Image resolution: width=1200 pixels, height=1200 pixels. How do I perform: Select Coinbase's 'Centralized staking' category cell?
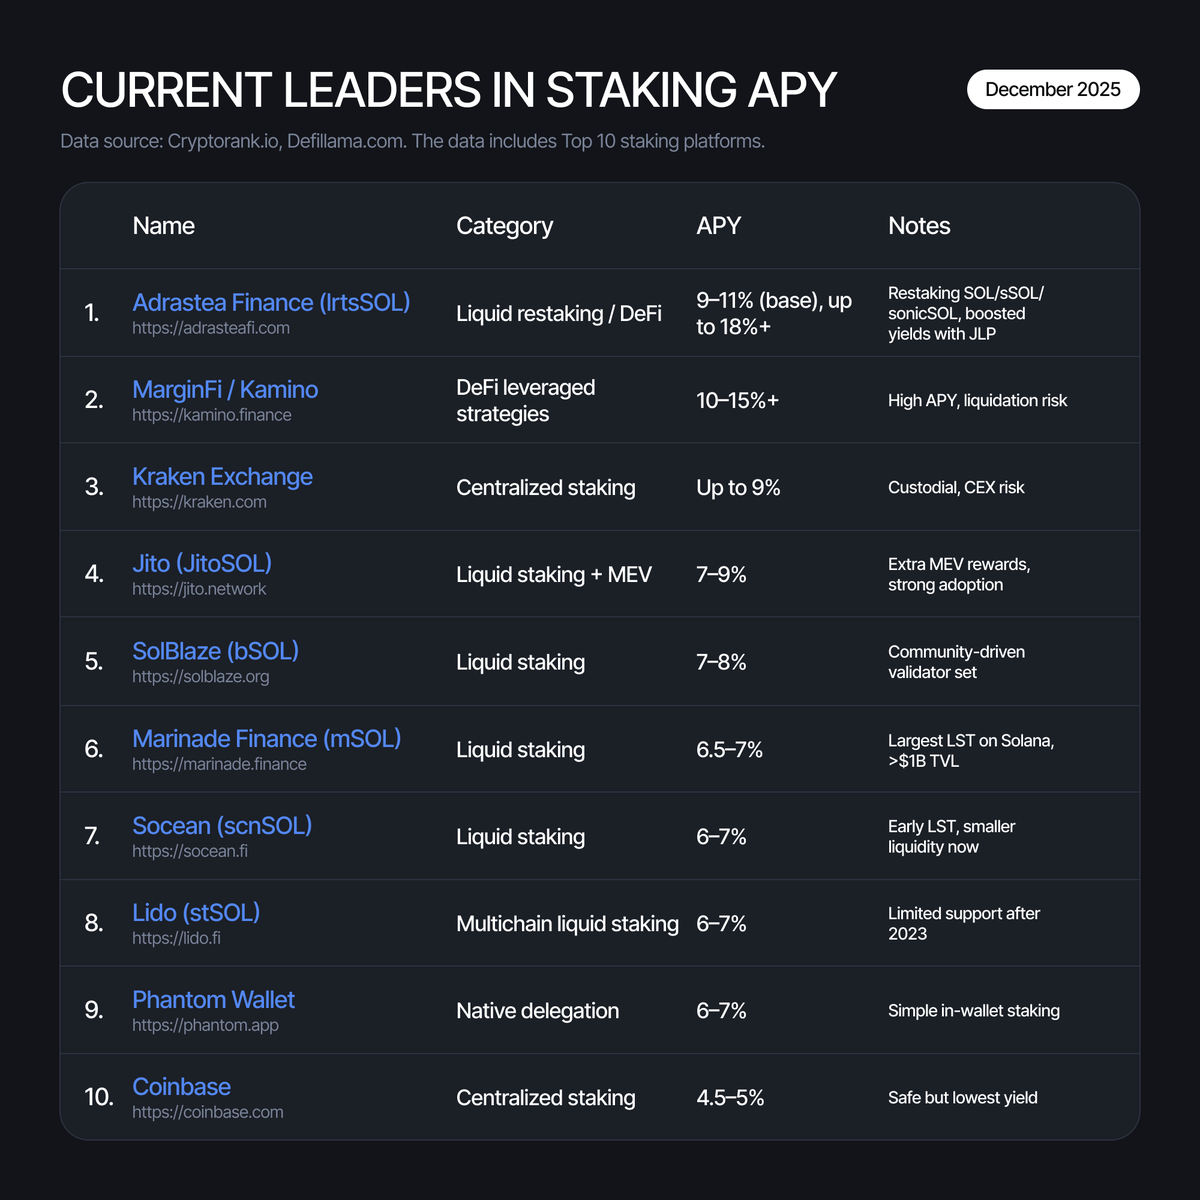545,1097
